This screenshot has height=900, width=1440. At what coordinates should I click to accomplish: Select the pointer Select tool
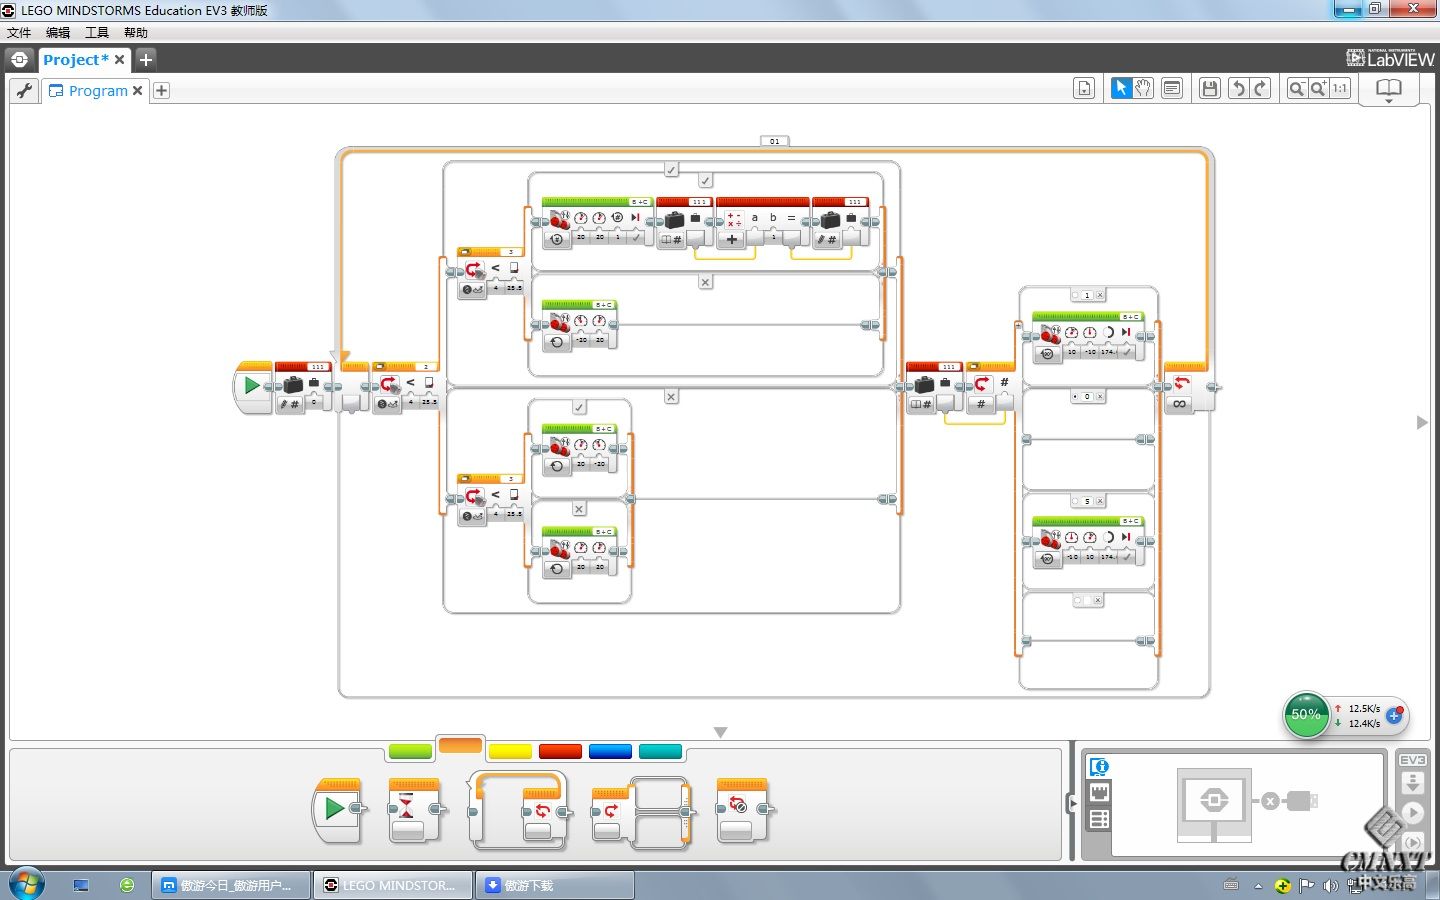[x=1121, y=89]
